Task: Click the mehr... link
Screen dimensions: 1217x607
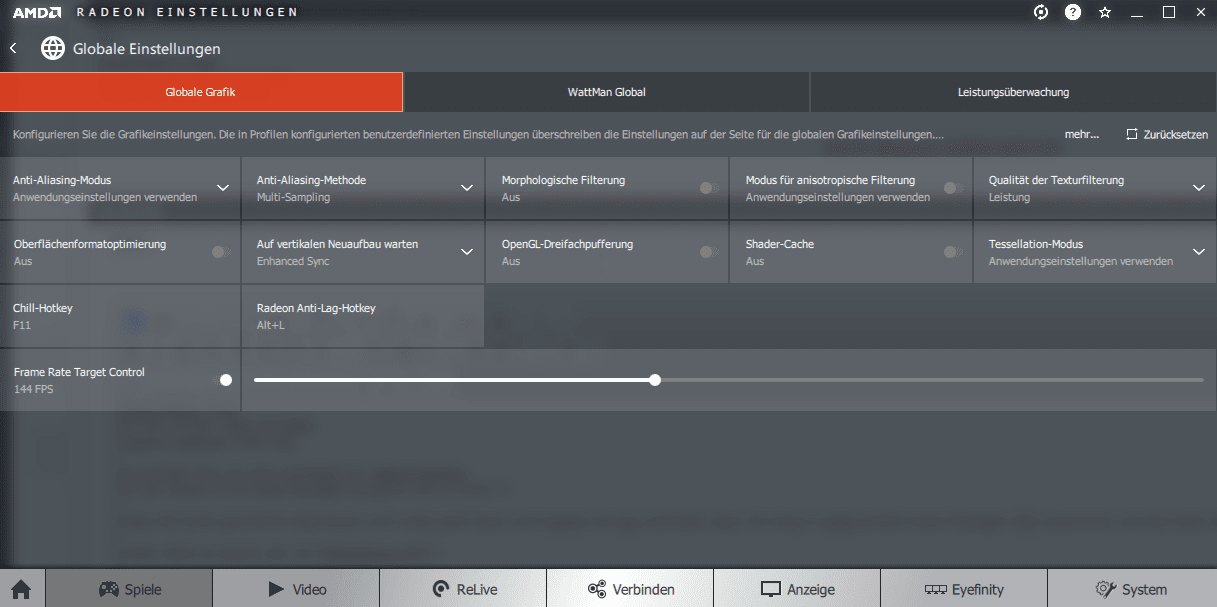Action: point(1082,134)
